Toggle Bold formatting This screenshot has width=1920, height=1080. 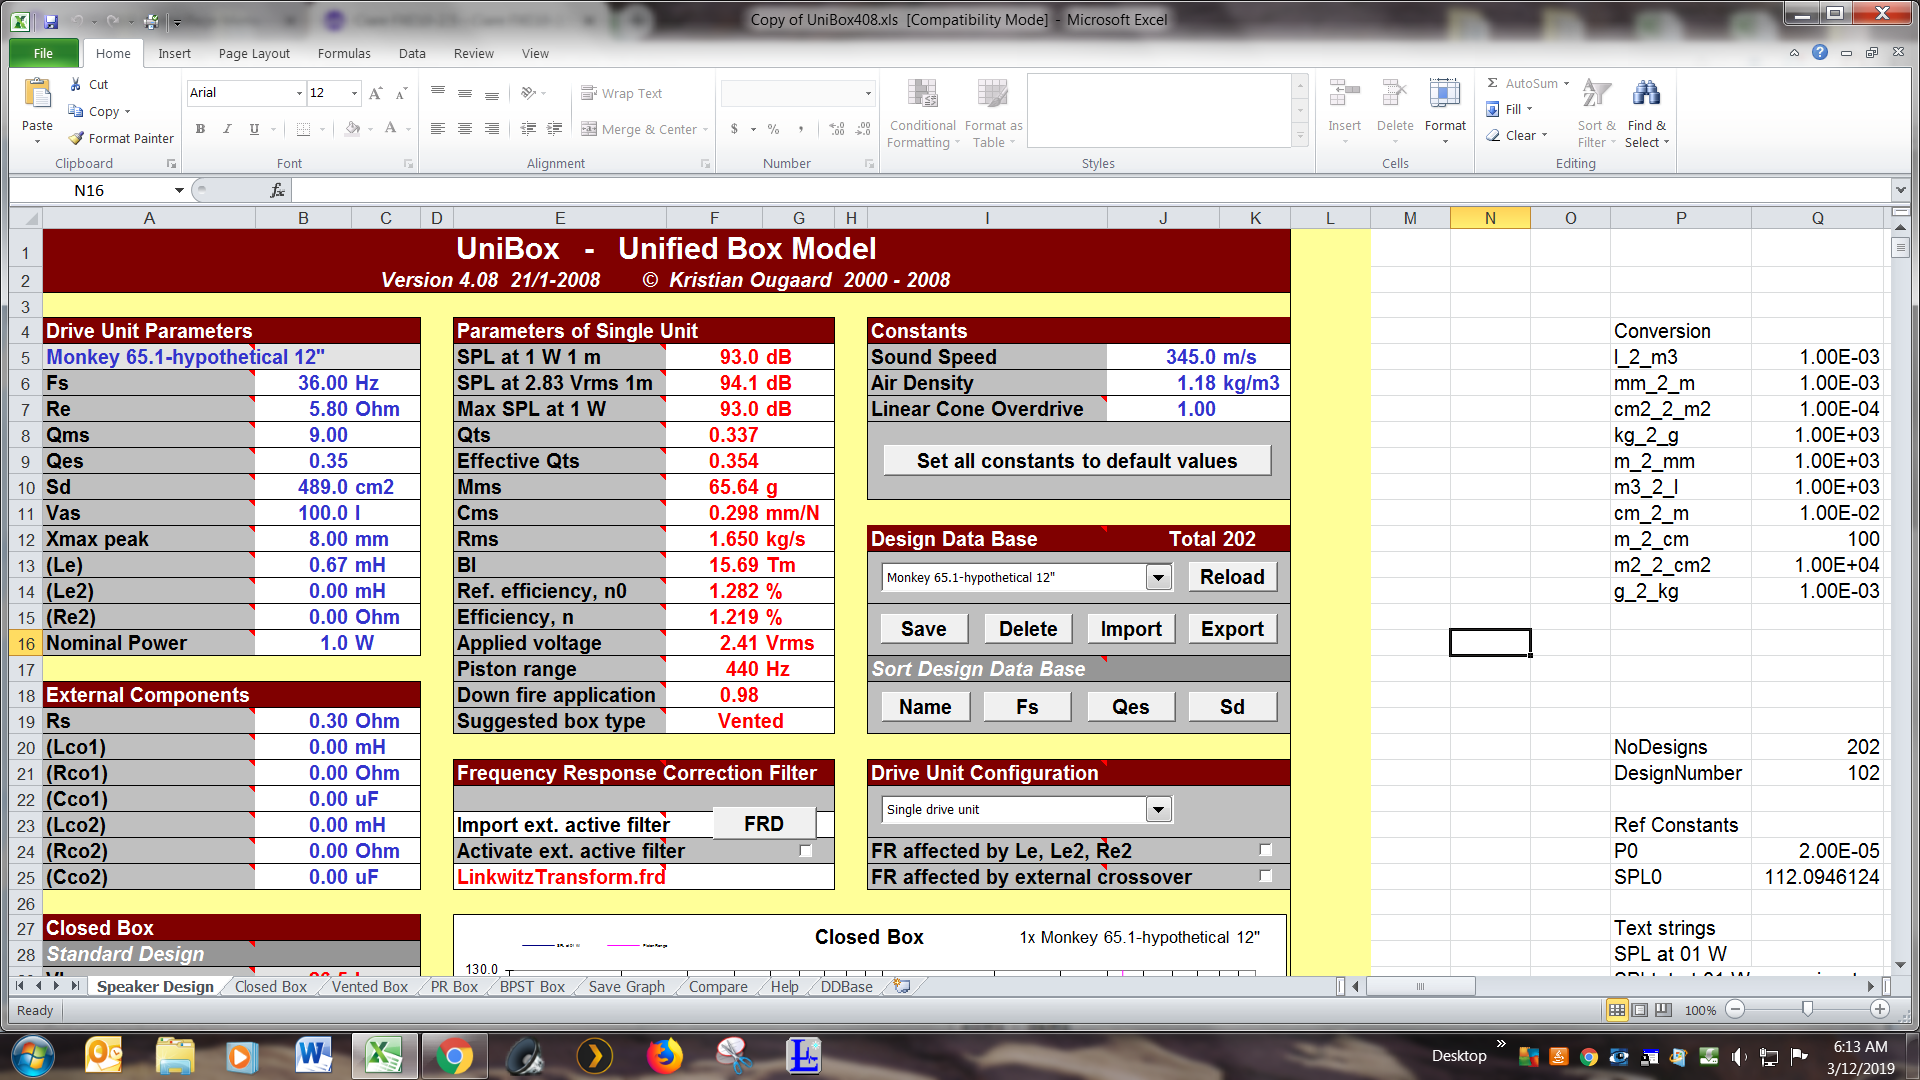pos(200,129)
